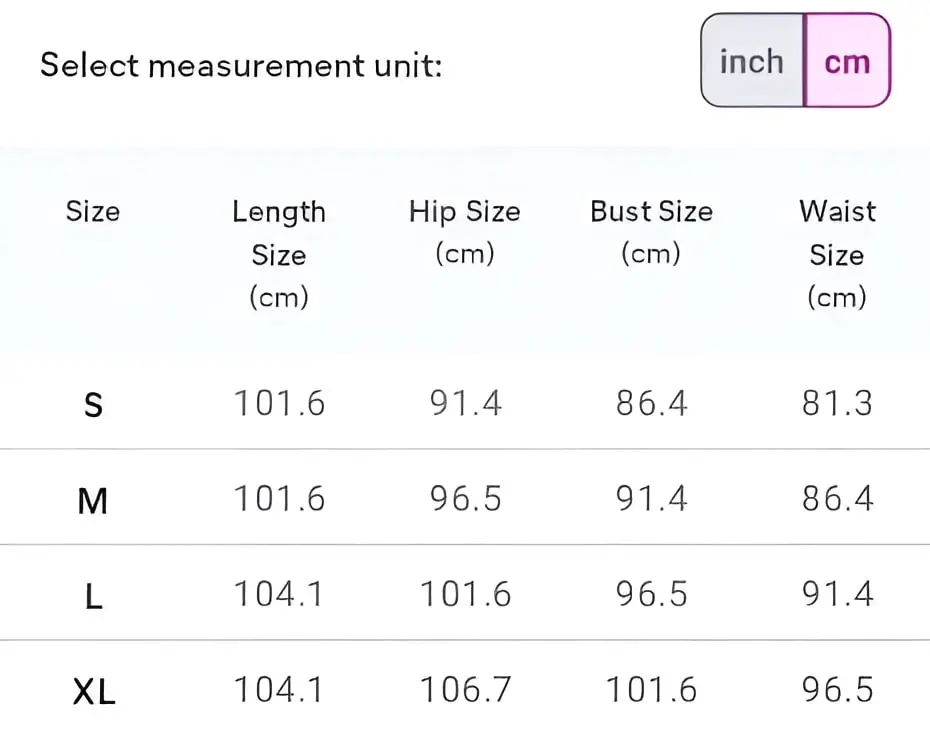930x754 pixels.
Task: Click the M hip value 96.5
Action: tap(466, 498)
